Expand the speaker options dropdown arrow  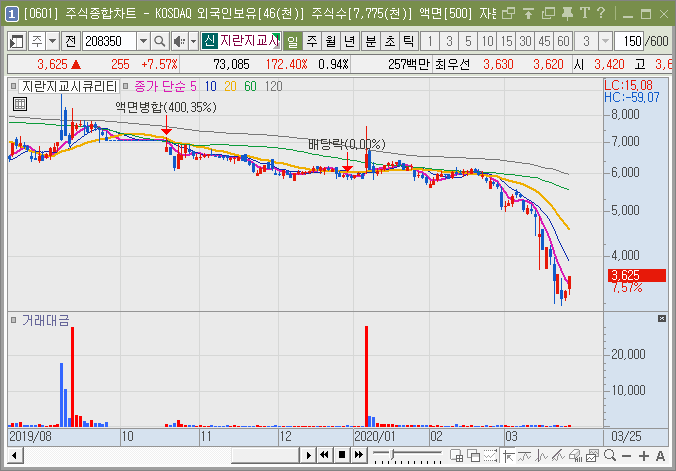point(193,41)
